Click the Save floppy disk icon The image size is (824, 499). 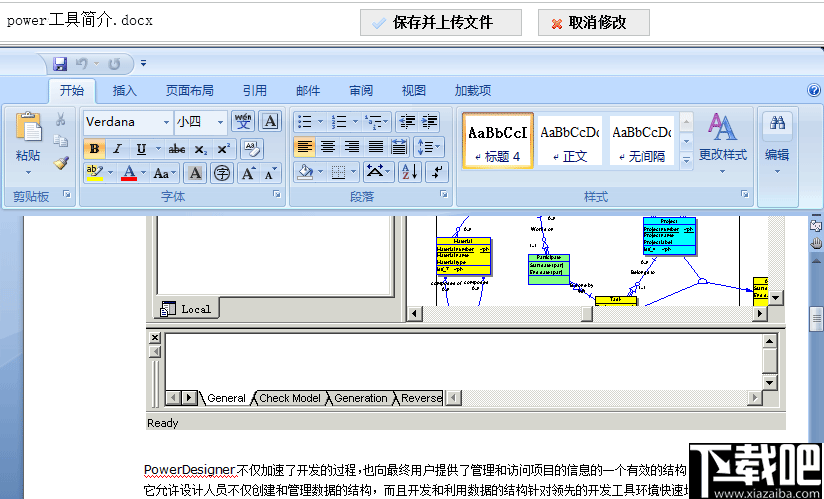[x=60, y=64]
